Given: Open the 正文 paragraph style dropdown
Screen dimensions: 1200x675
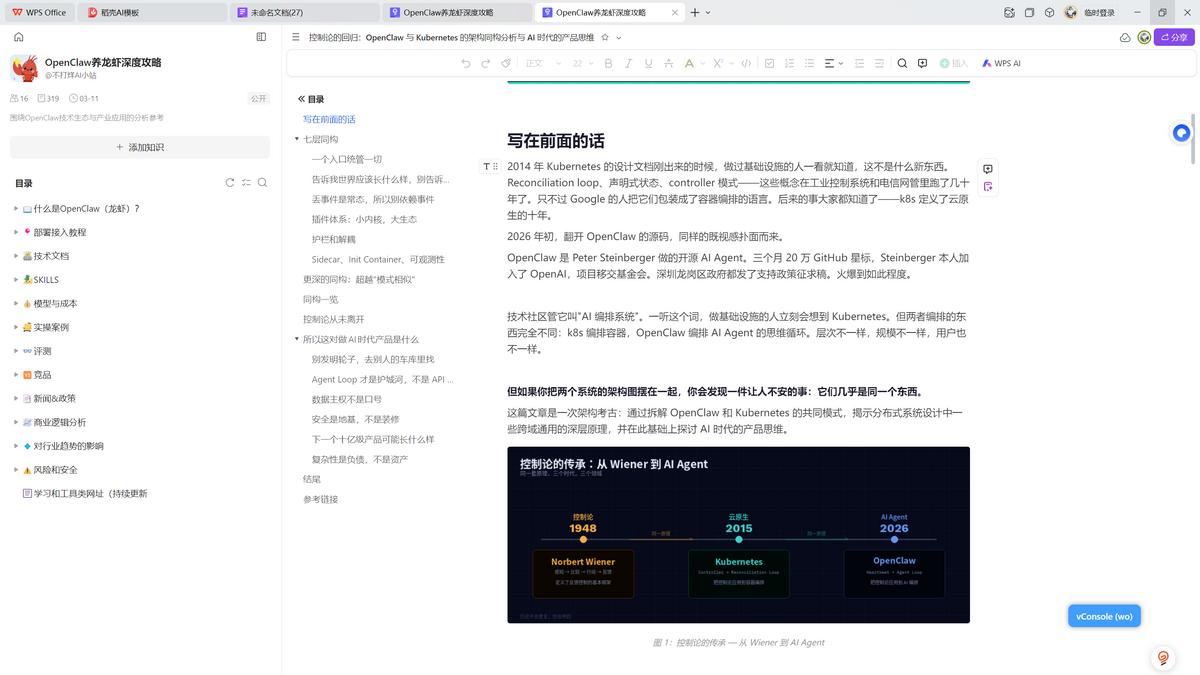Looking at the screenshot, I should click(x=540, y=63).
